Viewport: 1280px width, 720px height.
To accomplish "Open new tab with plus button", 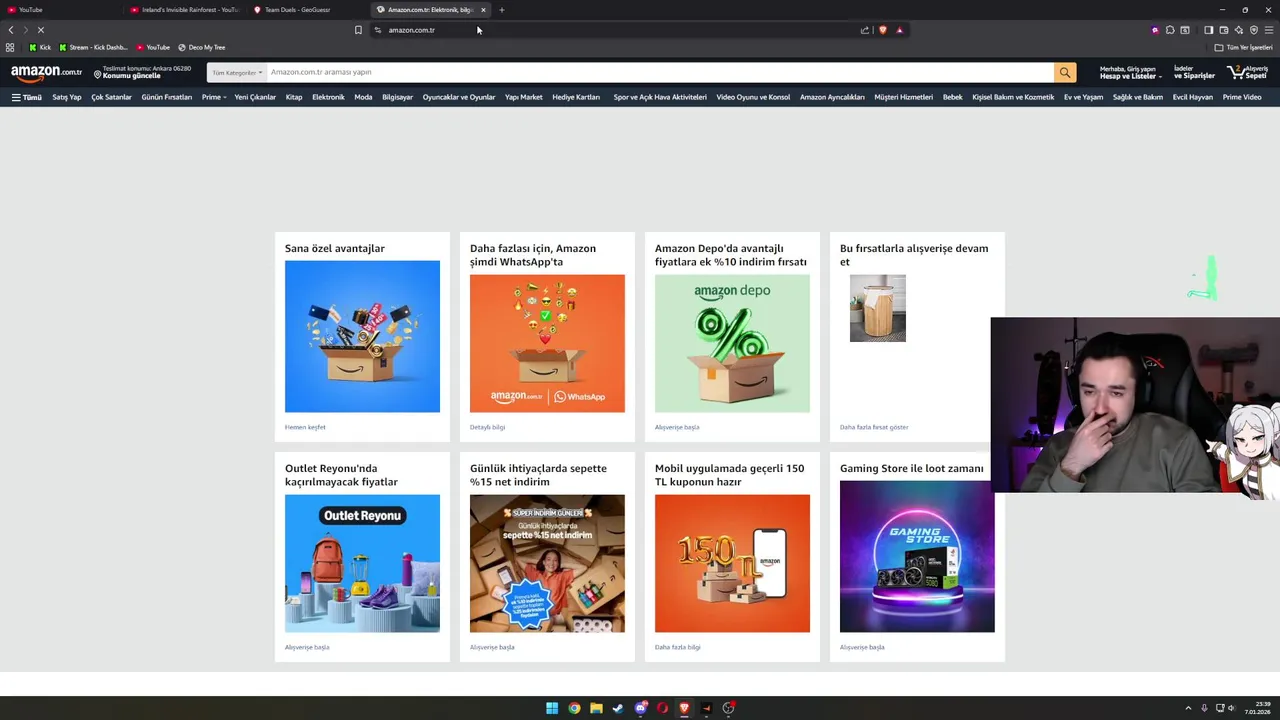I will [501, 10].
